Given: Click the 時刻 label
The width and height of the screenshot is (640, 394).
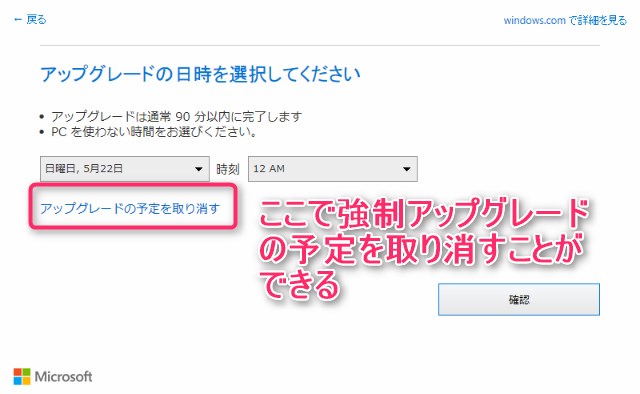Looking at the screenshot, I should [x=228, y=169].
